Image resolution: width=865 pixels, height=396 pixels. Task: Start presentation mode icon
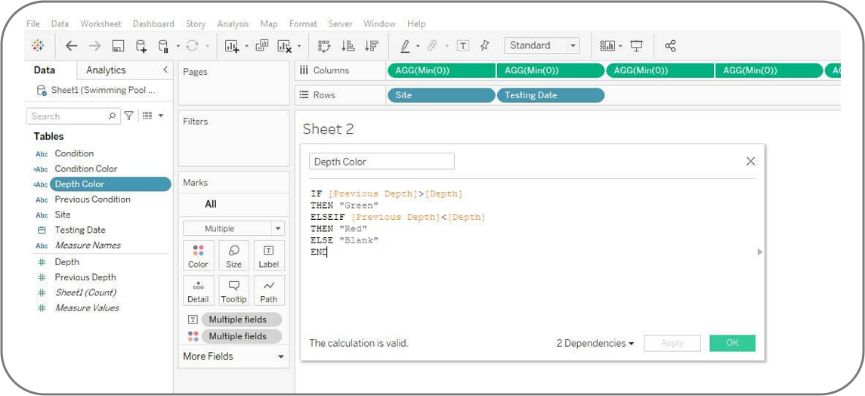pyautogui.click(x=637, y=46)
